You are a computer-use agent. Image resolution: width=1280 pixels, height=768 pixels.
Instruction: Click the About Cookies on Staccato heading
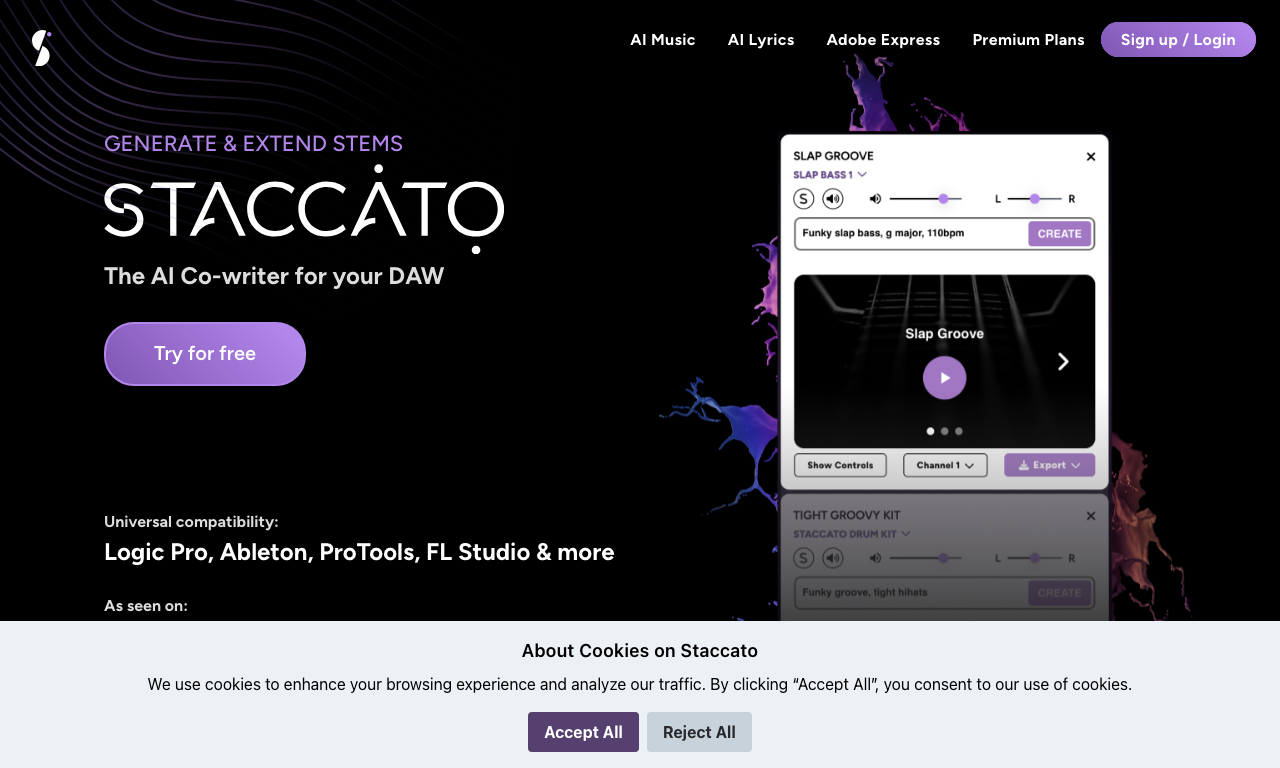pos(640,651)
